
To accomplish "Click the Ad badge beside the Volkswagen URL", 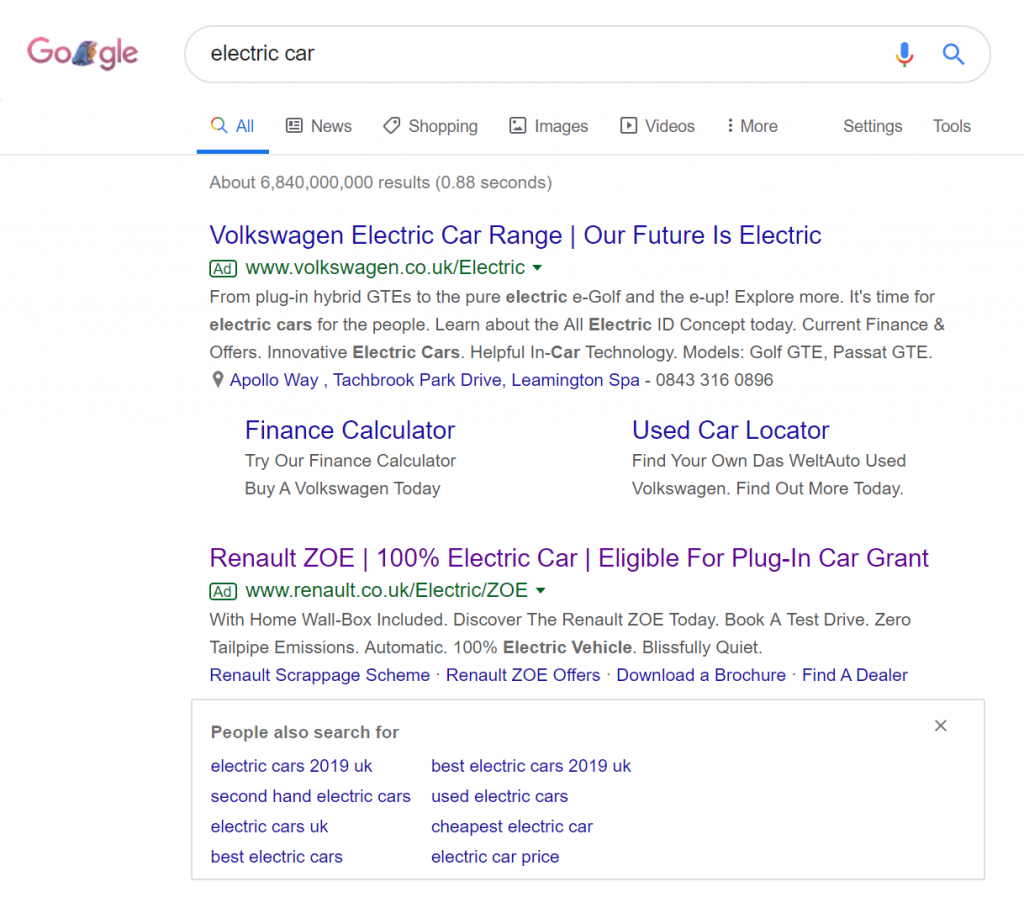I will click(223, 268).
